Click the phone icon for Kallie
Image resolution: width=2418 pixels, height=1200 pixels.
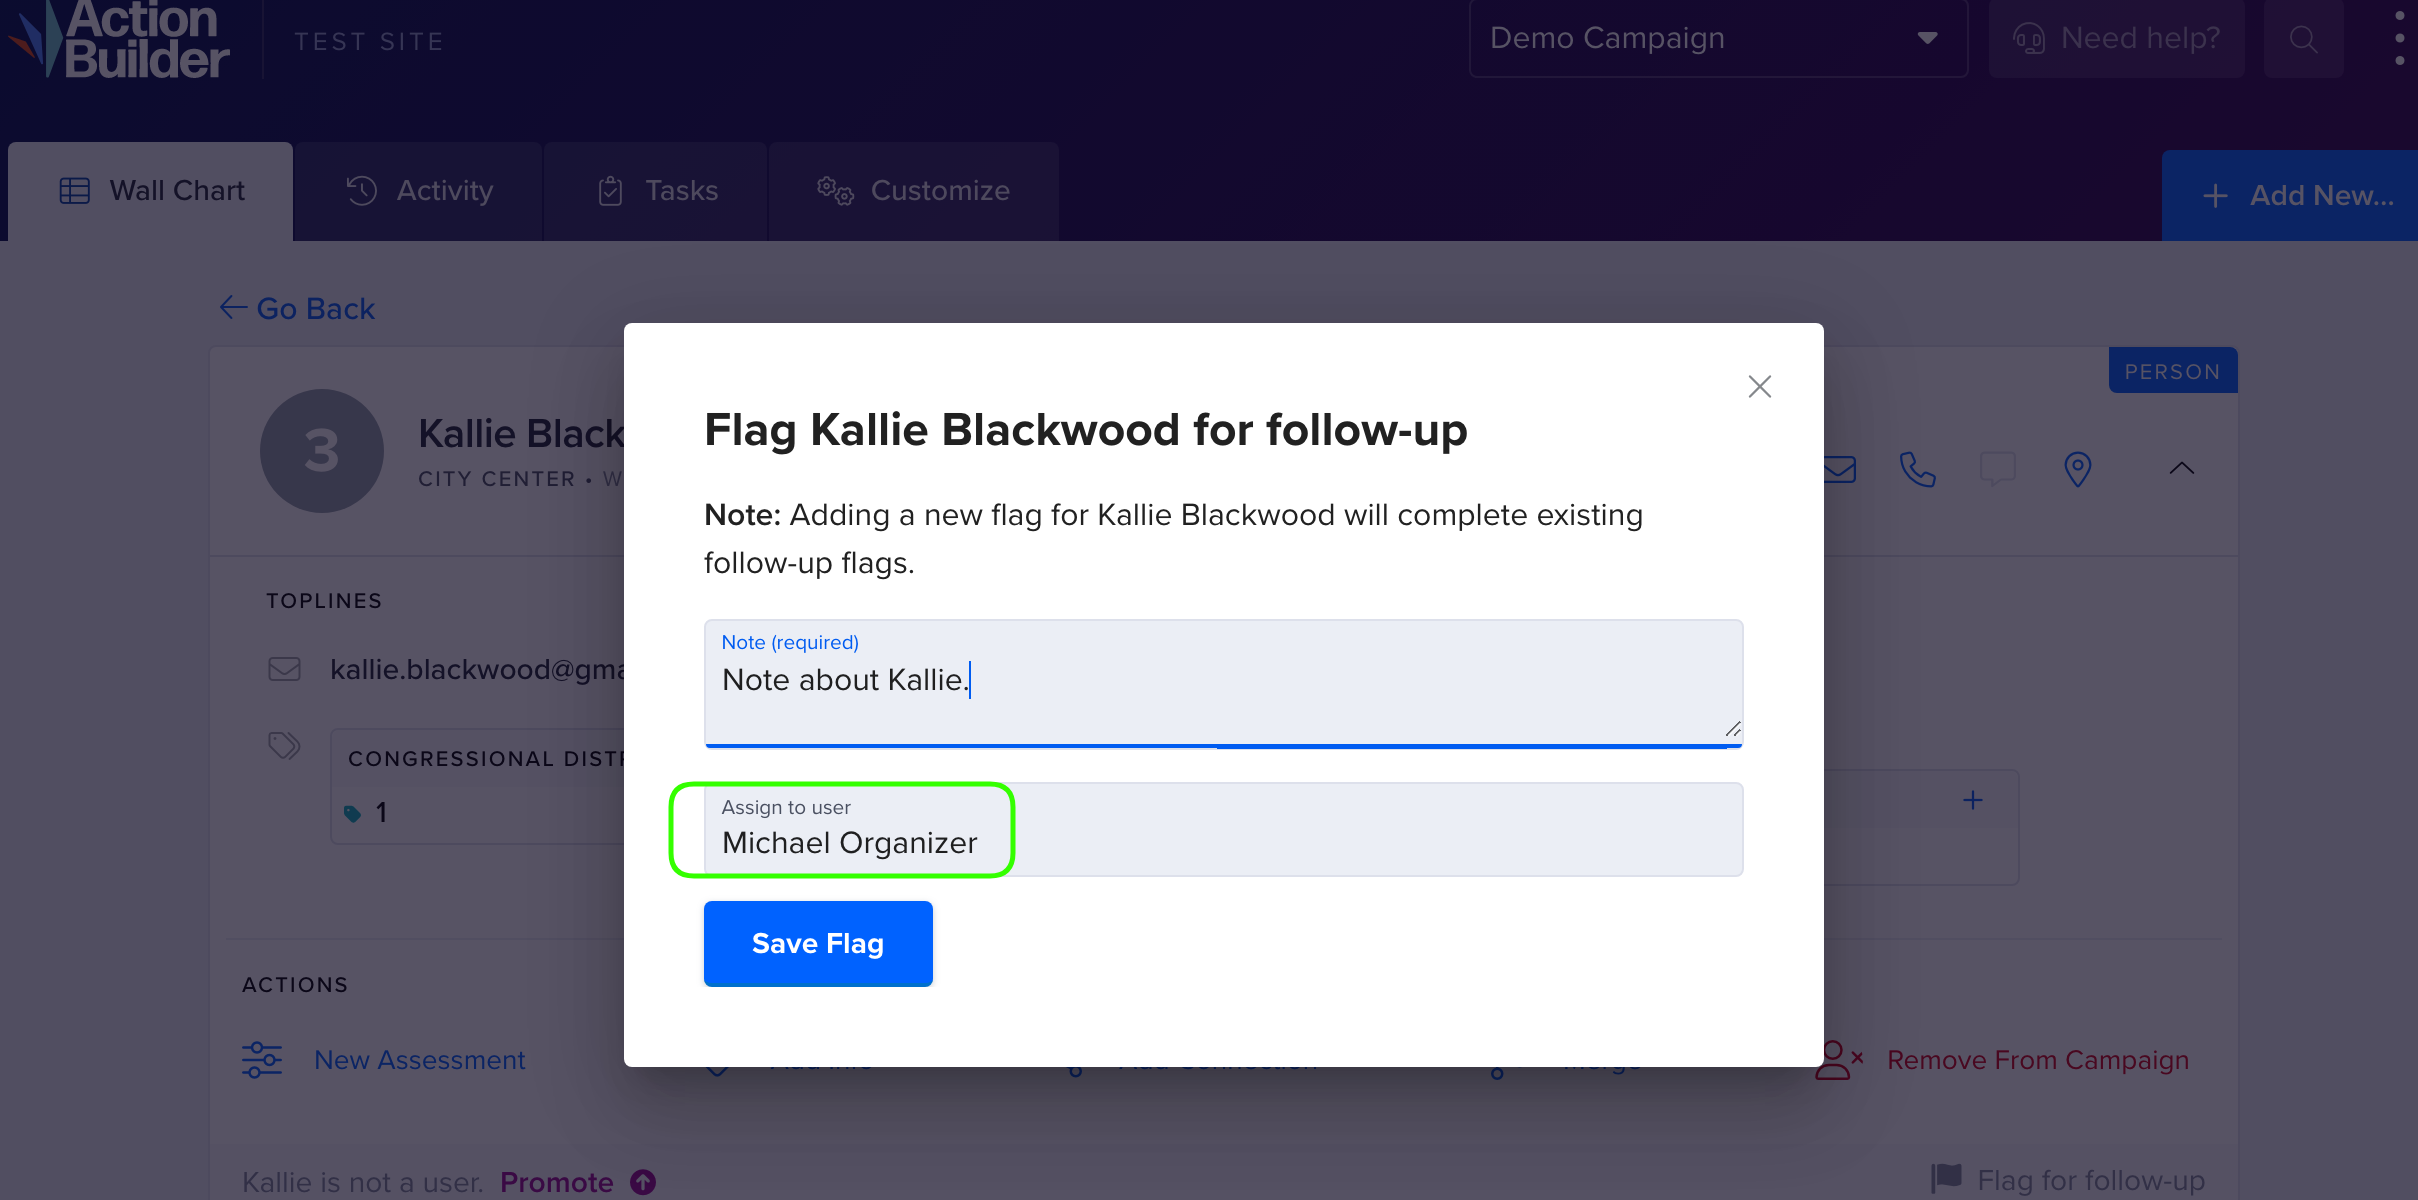click(x=1917, y=468)
